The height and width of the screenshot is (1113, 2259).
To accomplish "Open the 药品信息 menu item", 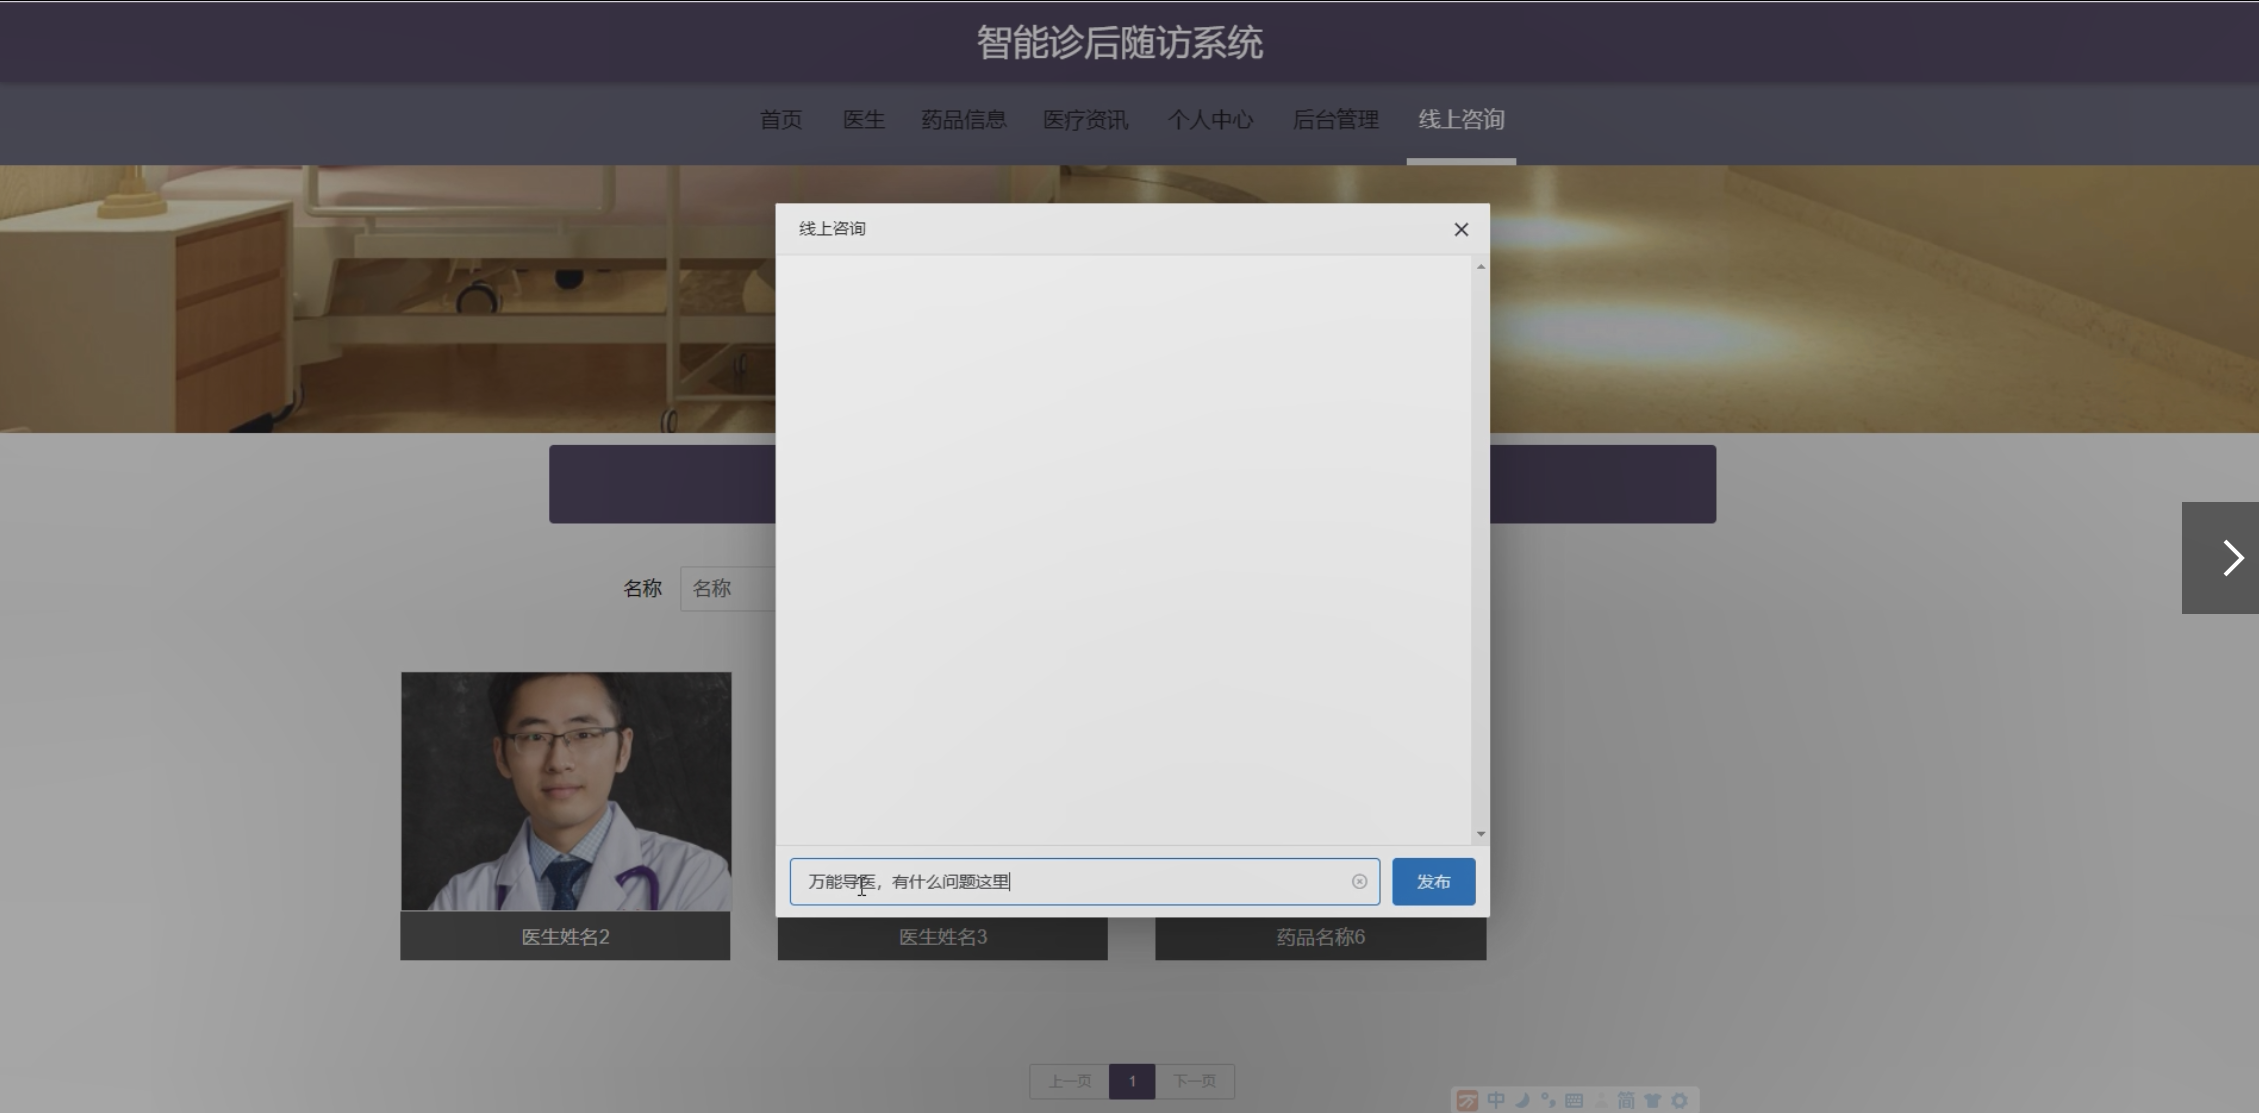I will tap(963, 120).
